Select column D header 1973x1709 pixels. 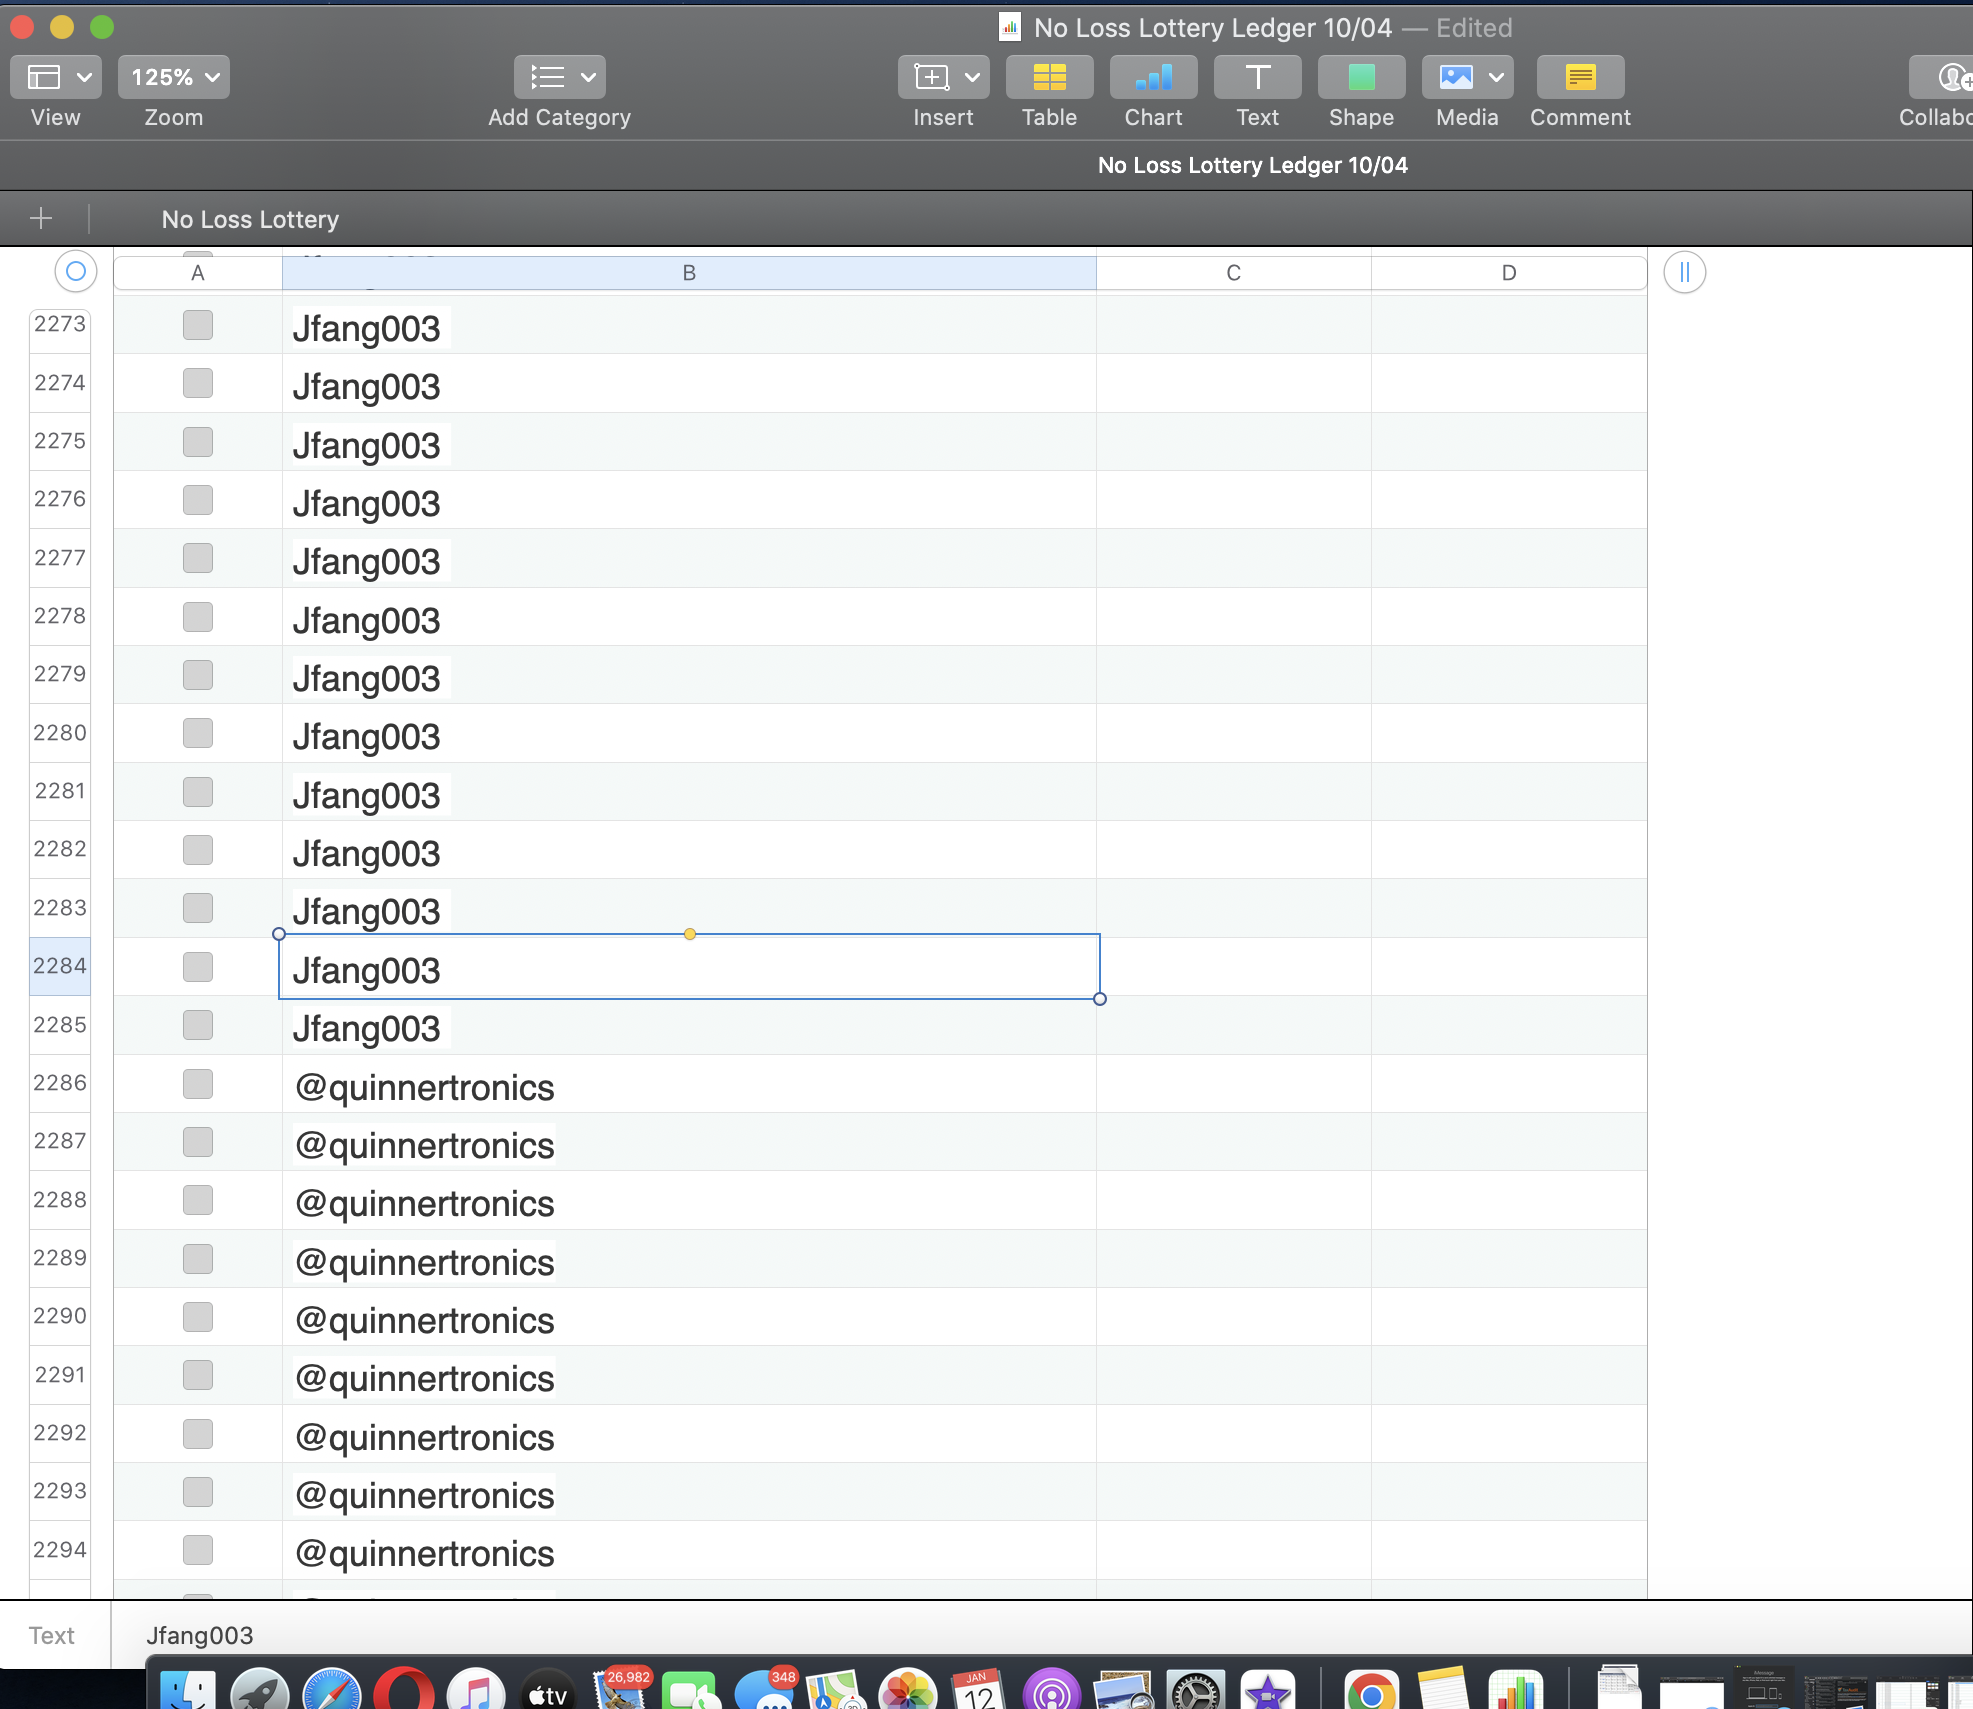[x=1509, y=273]
